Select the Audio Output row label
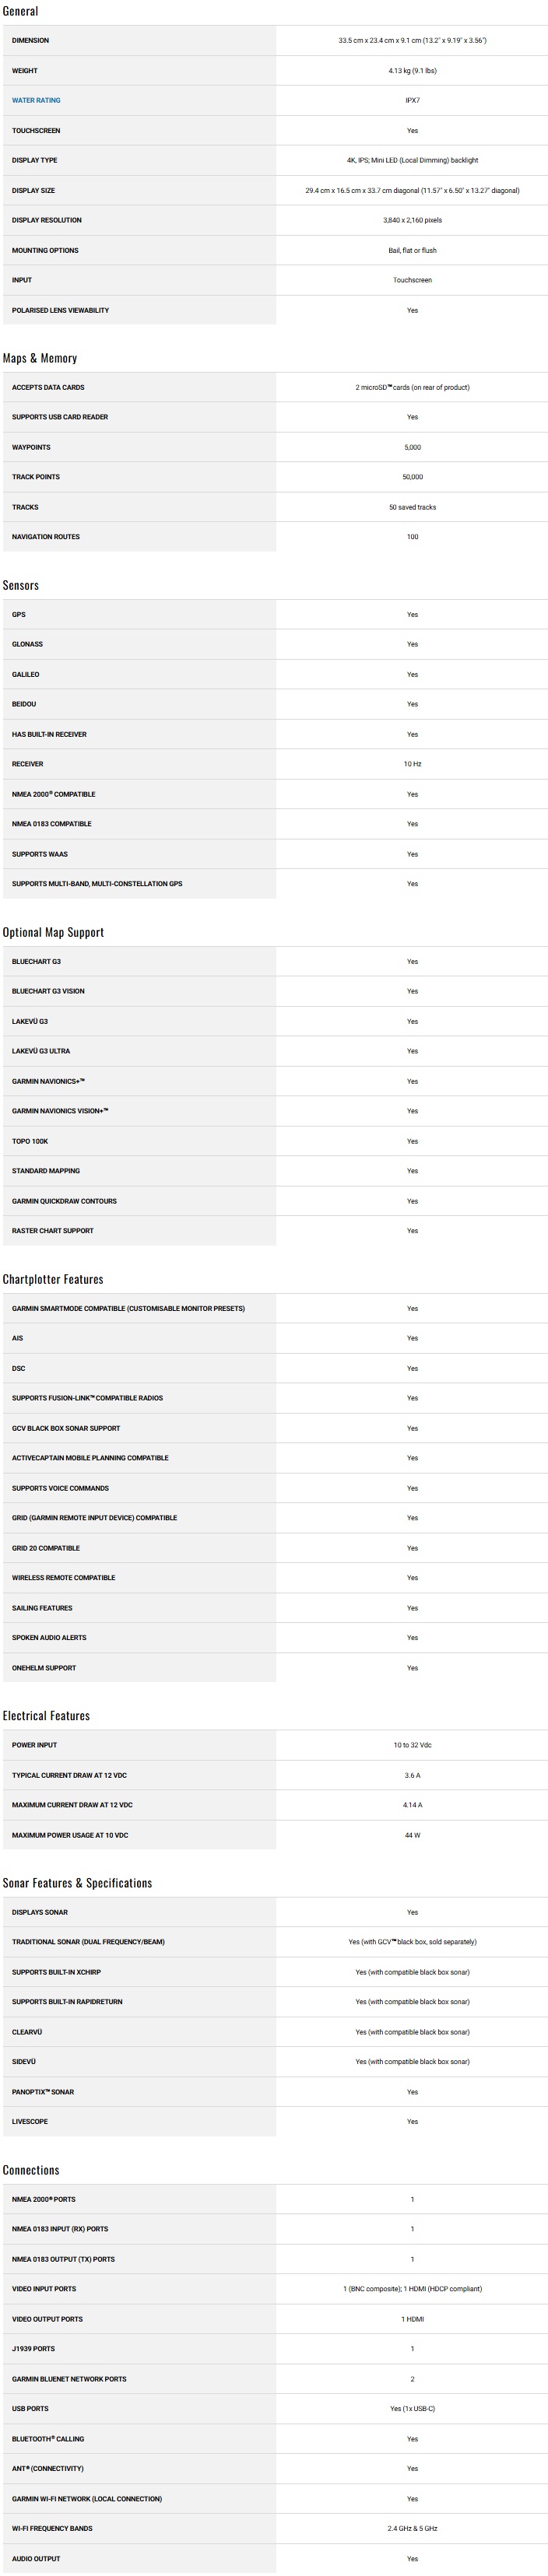The width and height of the screenshot is (548, 2576). pos(36,2558)
